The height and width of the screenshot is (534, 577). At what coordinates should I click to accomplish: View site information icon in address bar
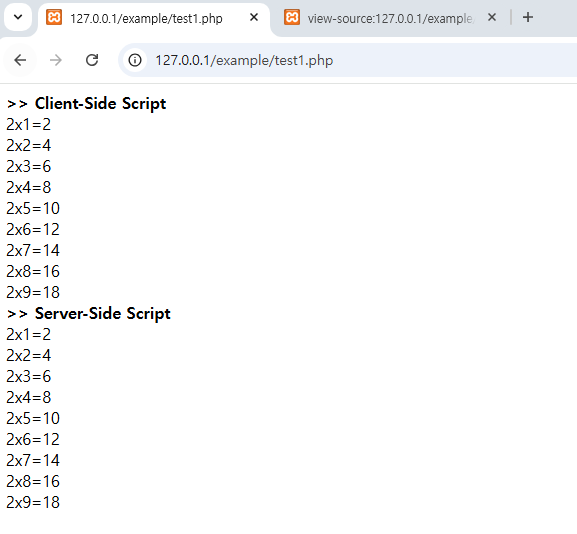point(135,60)
